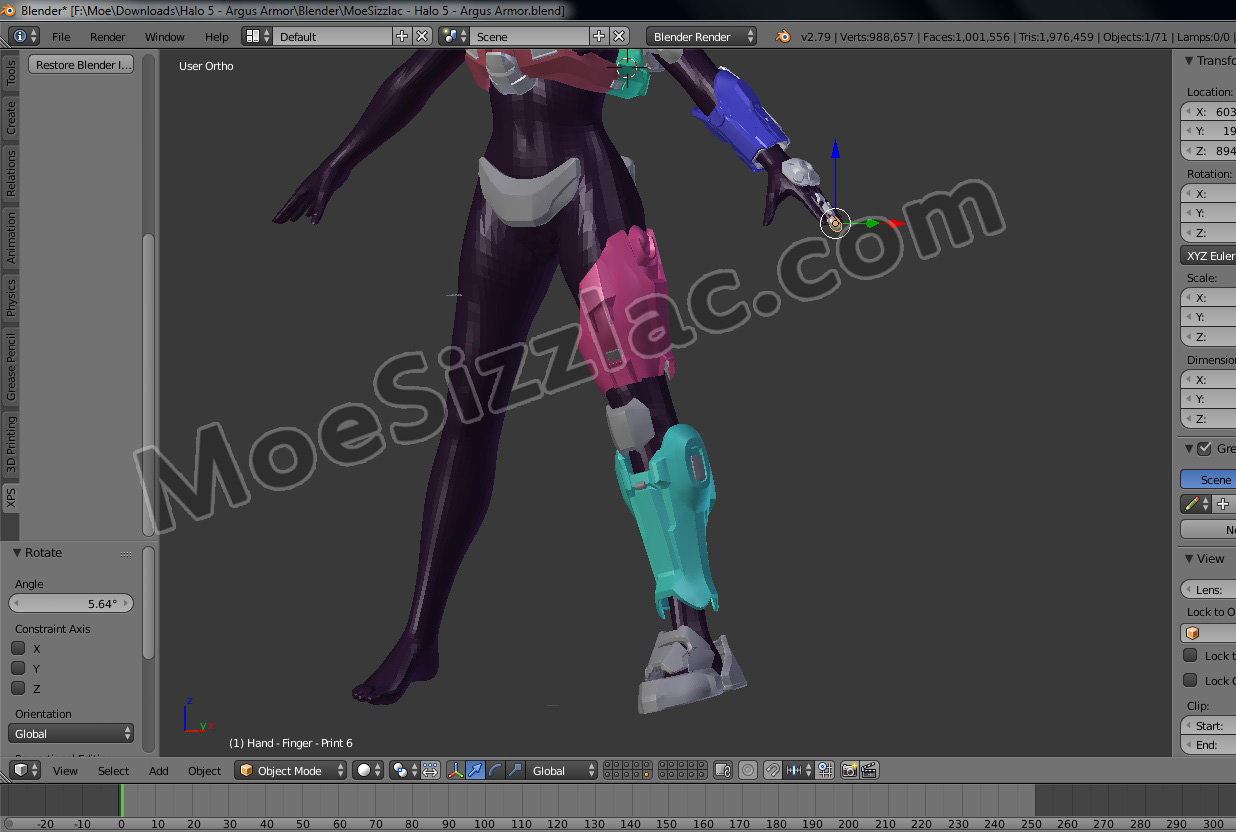The width and height of the screenshot is (1236, 832).
Task: Open the Global transform orientation dropdown in header
Action: pos(563,770)
